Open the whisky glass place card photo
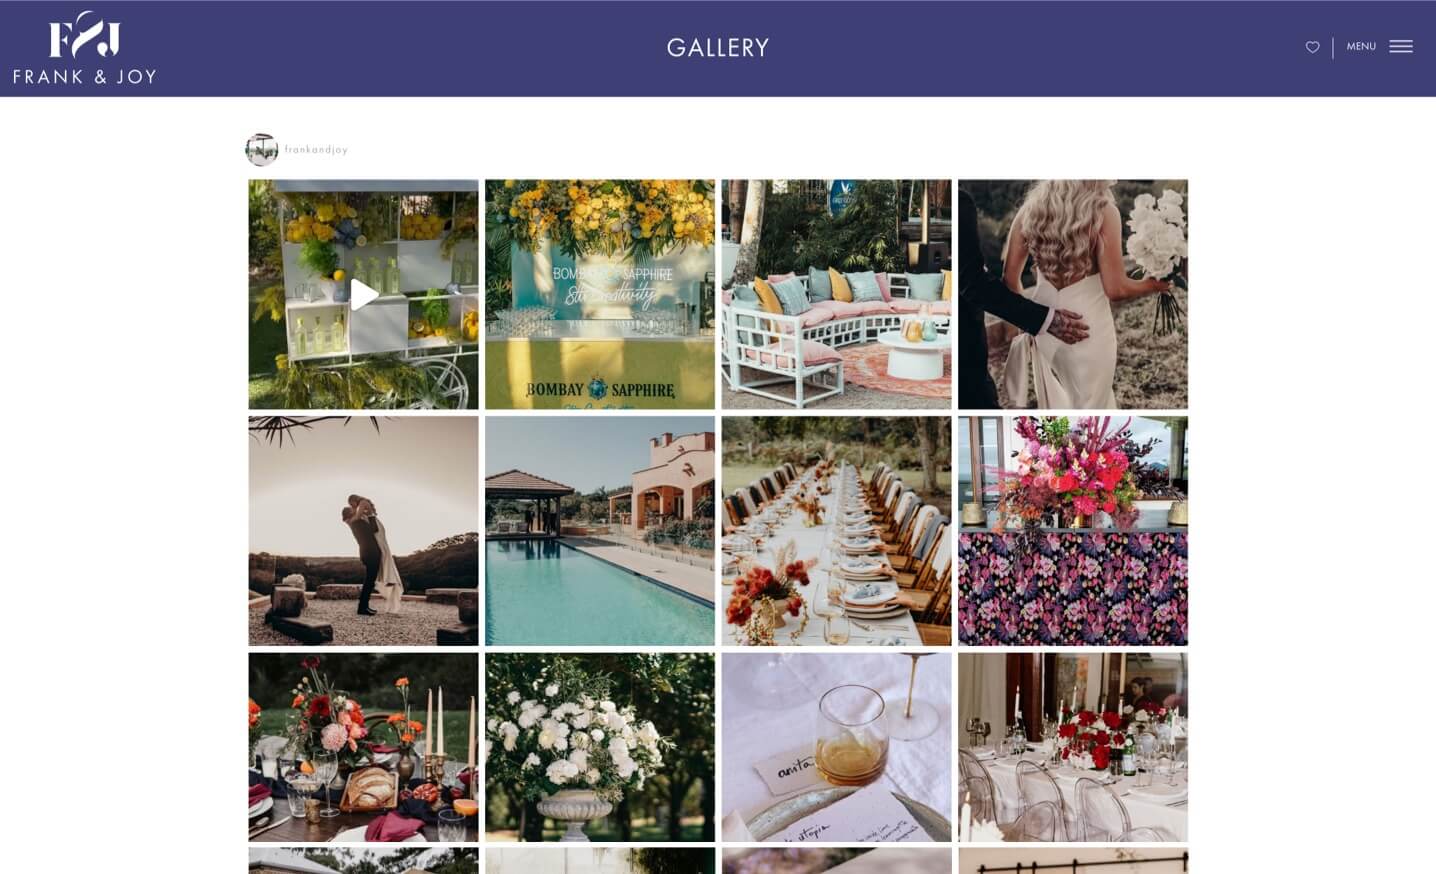 pyautogui.click(x=836, y=747)
